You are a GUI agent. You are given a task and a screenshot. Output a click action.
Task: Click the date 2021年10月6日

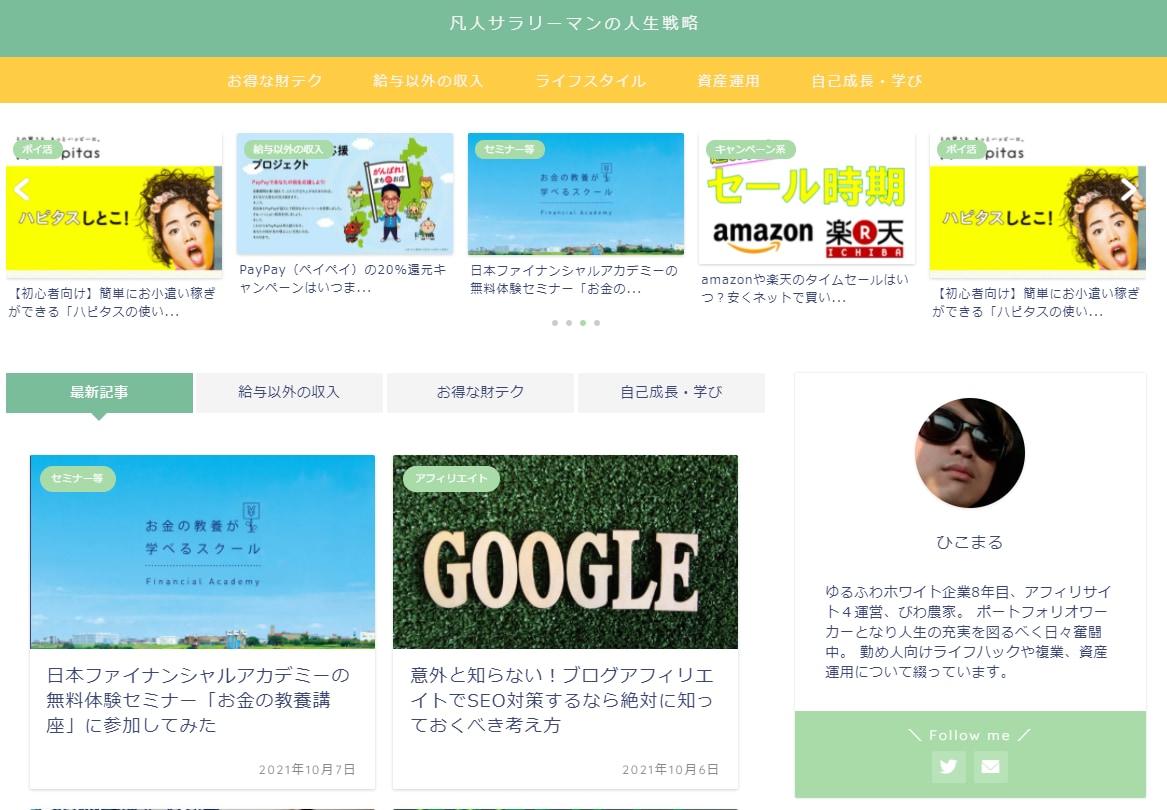click(671, 769)
